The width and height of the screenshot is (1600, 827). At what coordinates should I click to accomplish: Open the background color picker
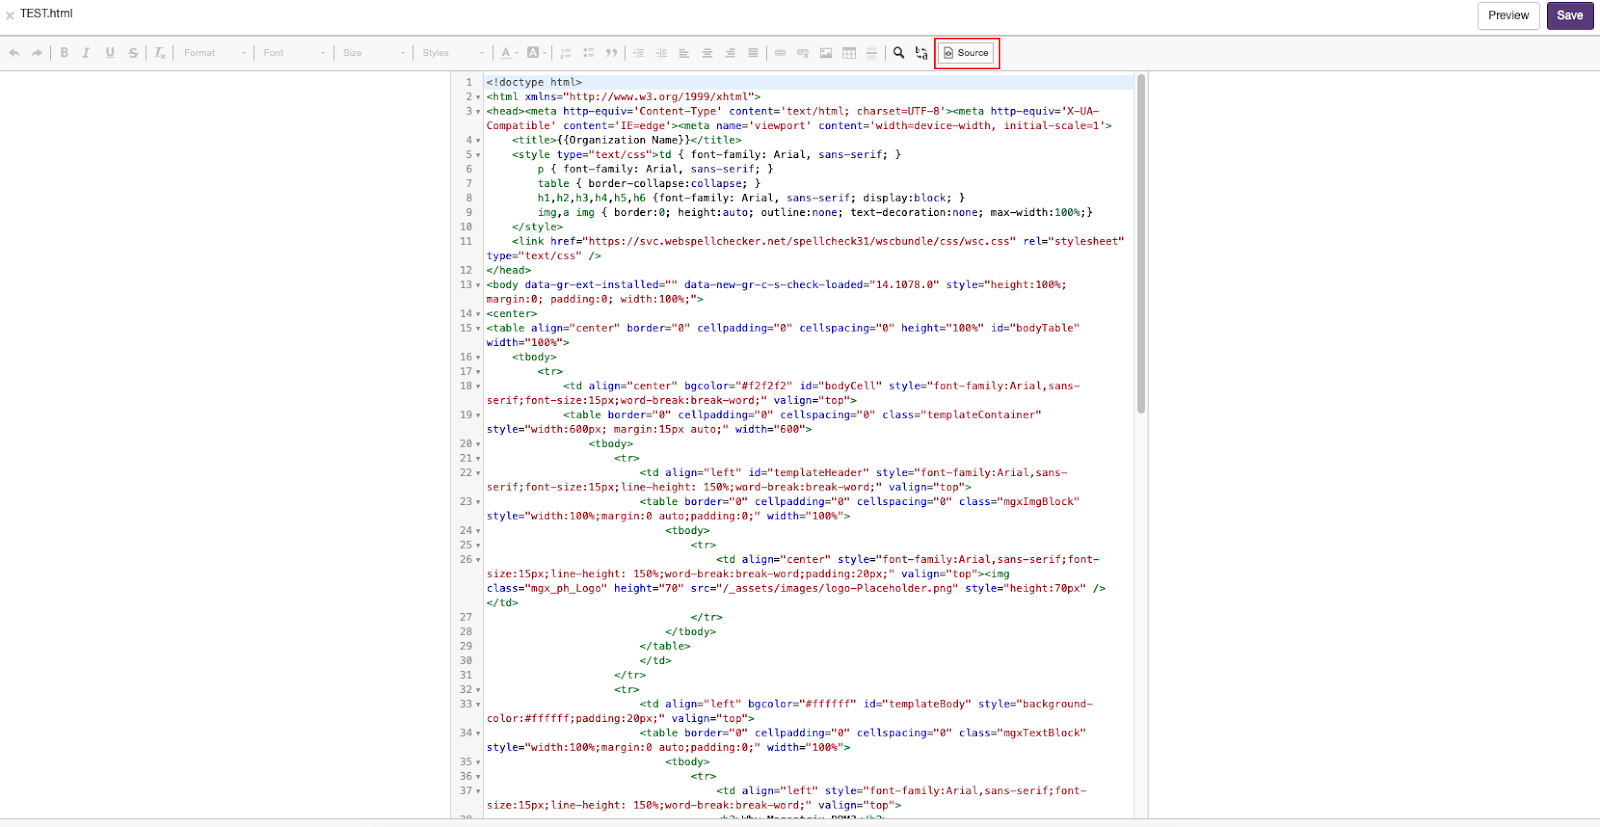[x=536, y=53]
